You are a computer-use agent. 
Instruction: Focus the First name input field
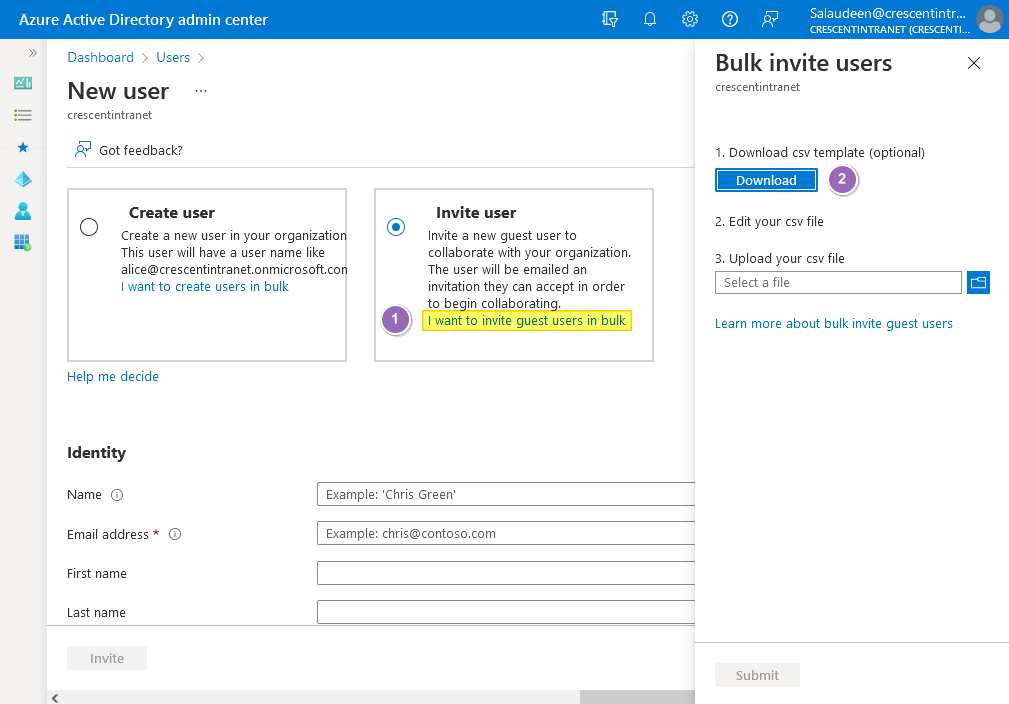tap(506, 573)
